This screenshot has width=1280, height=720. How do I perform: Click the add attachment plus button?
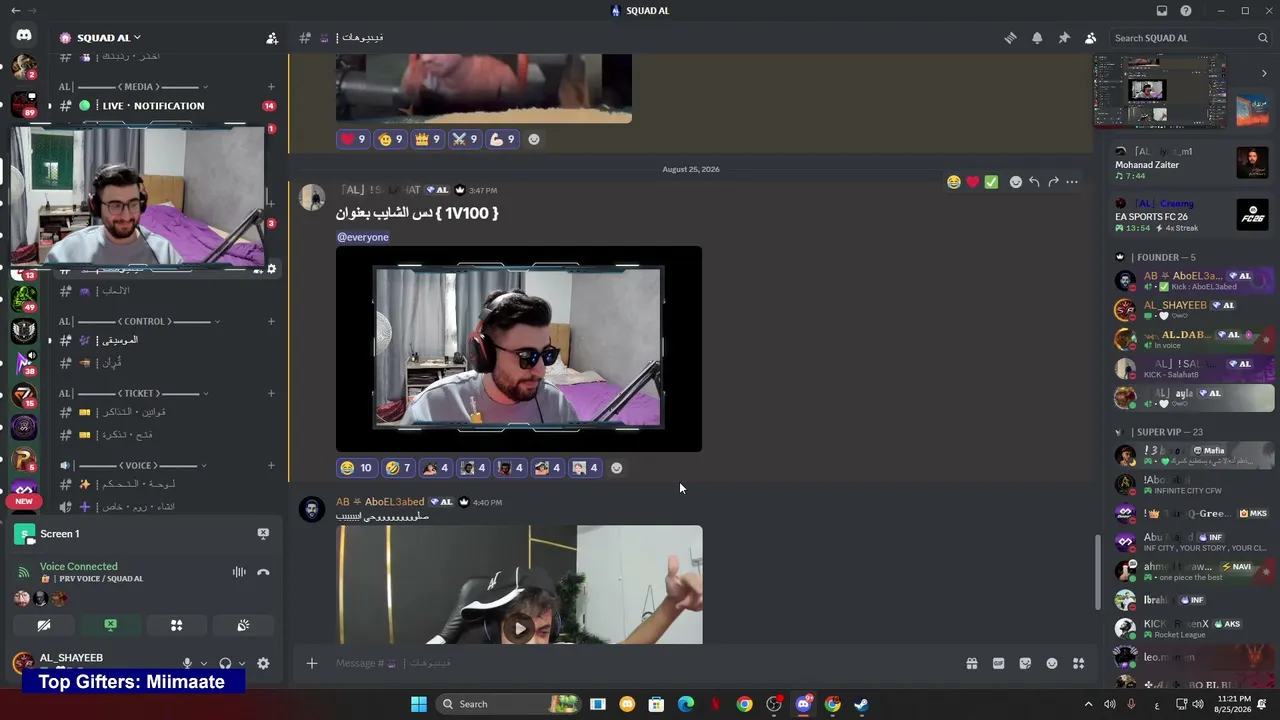[x=312, y=663]
